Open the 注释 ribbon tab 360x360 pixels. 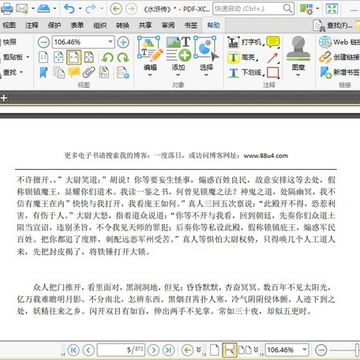coord(32,25)
